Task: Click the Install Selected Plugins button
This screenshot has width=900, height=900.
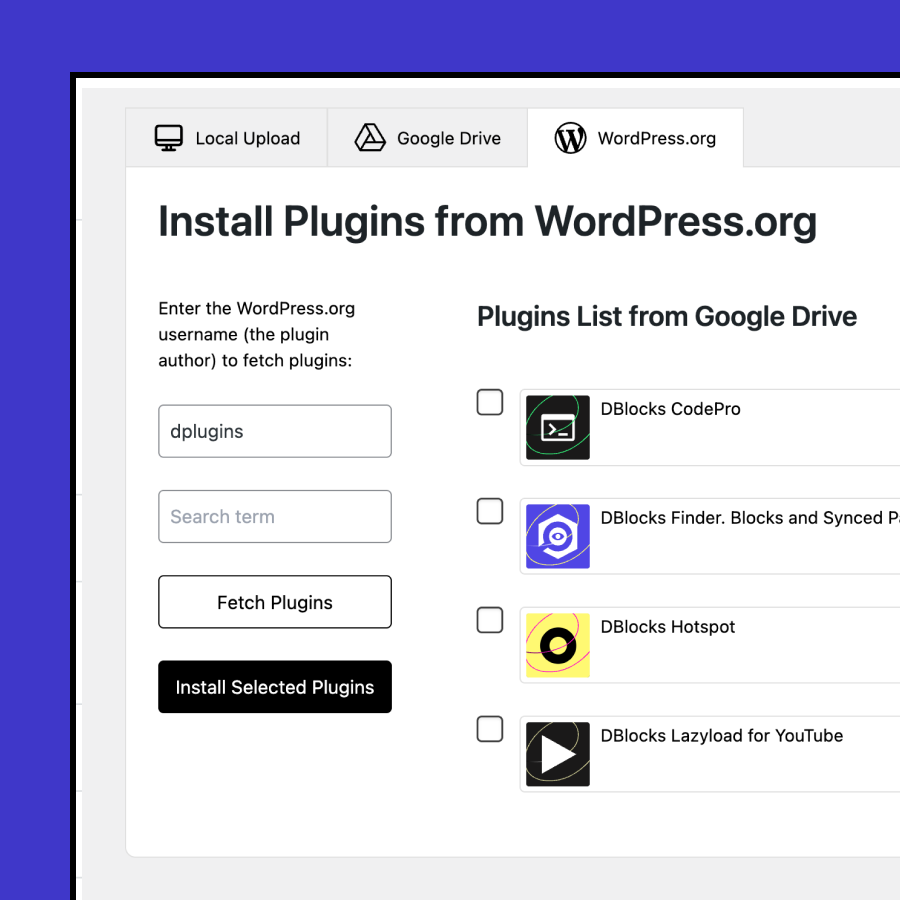Action: (275, 687)
